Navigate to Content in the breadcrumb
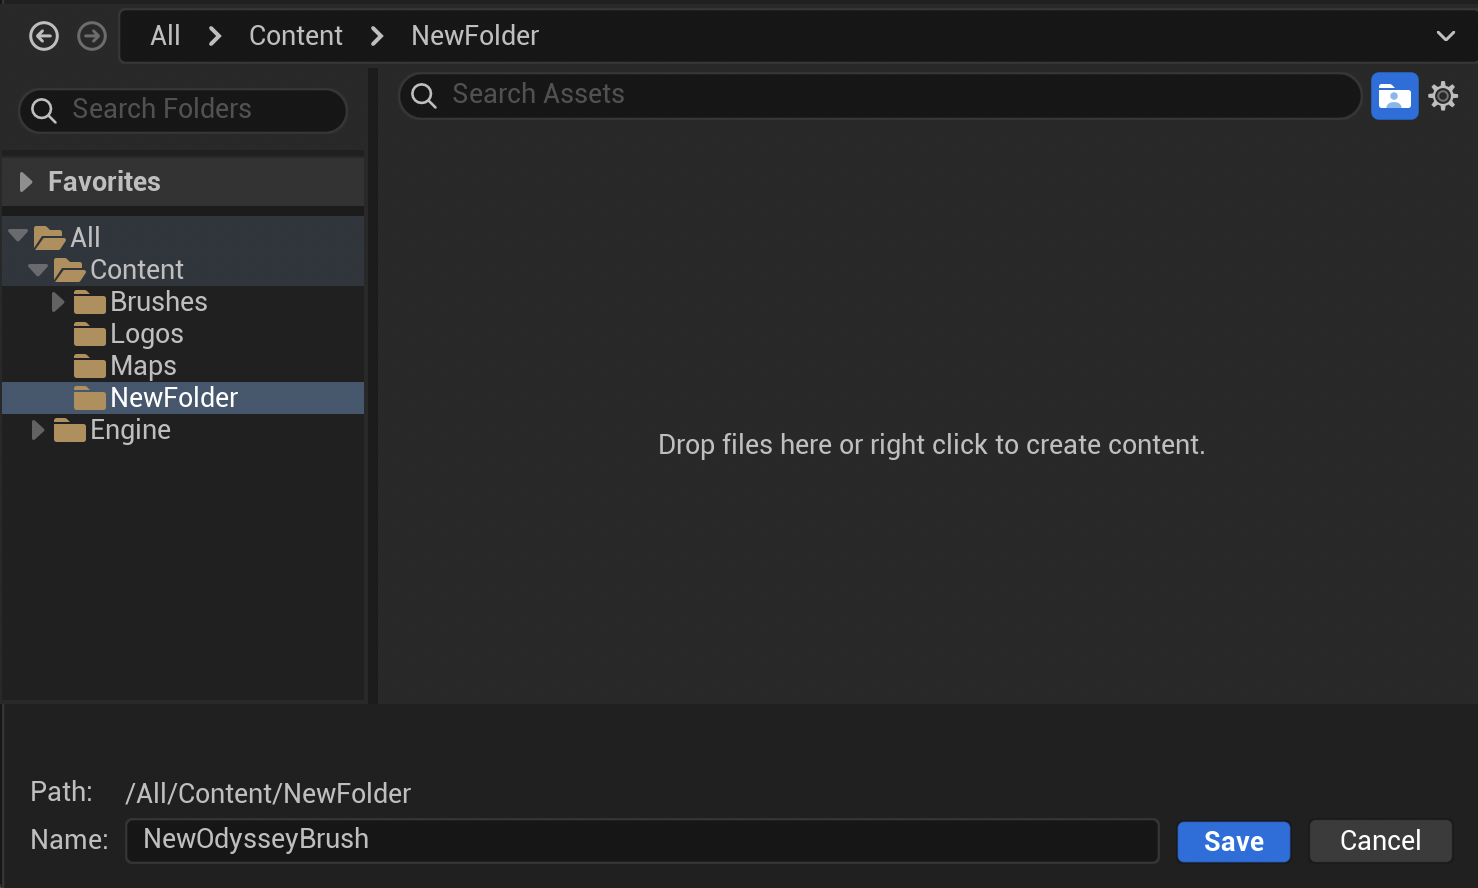 (295, 36)
